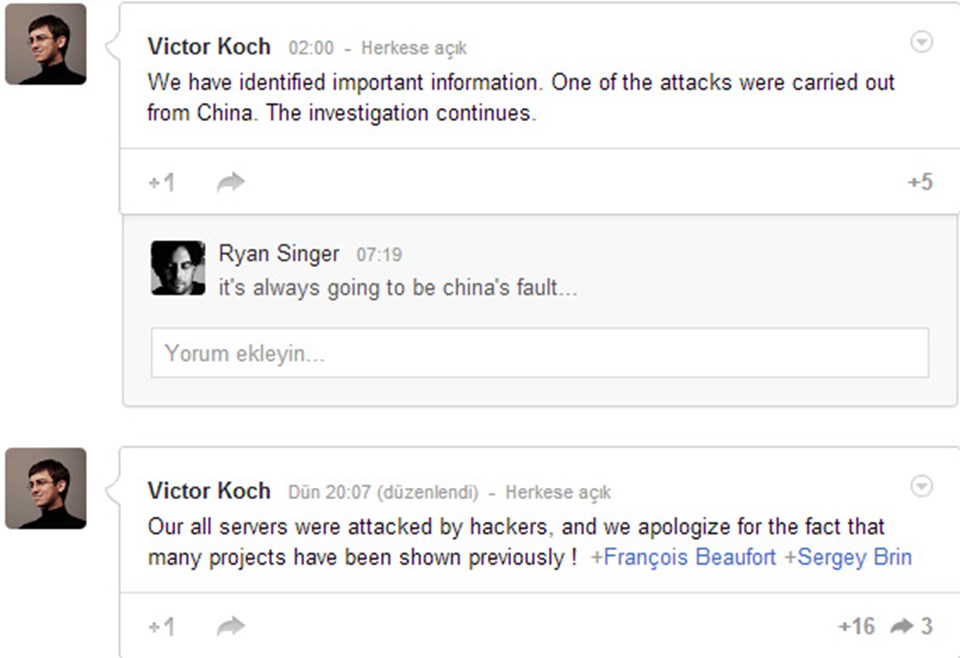960x658 pixels.
Task: Click +1 on the servers attacked post
Action: tap(162, 626)
